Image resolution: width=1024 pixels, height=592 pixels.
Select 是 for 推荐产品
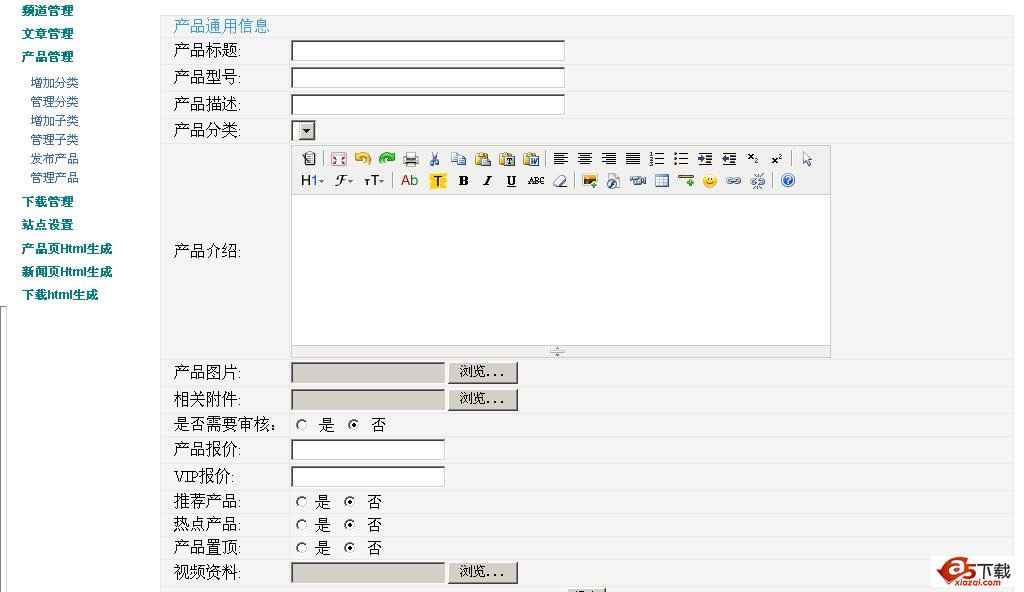point(301,502)
